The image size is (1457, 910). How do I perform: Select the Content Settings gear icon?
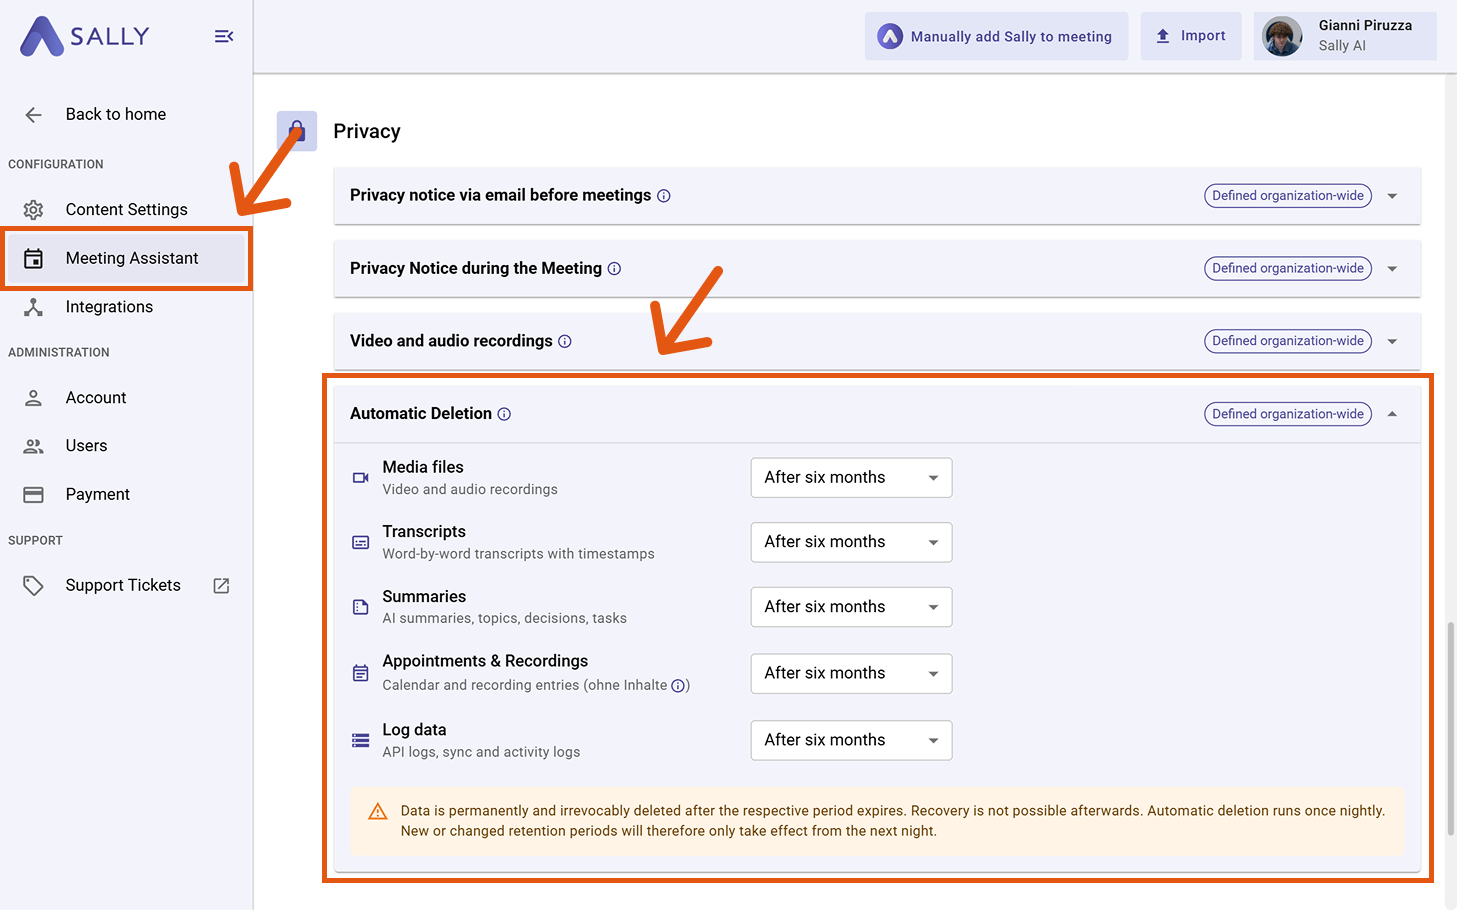coord(33,209)
